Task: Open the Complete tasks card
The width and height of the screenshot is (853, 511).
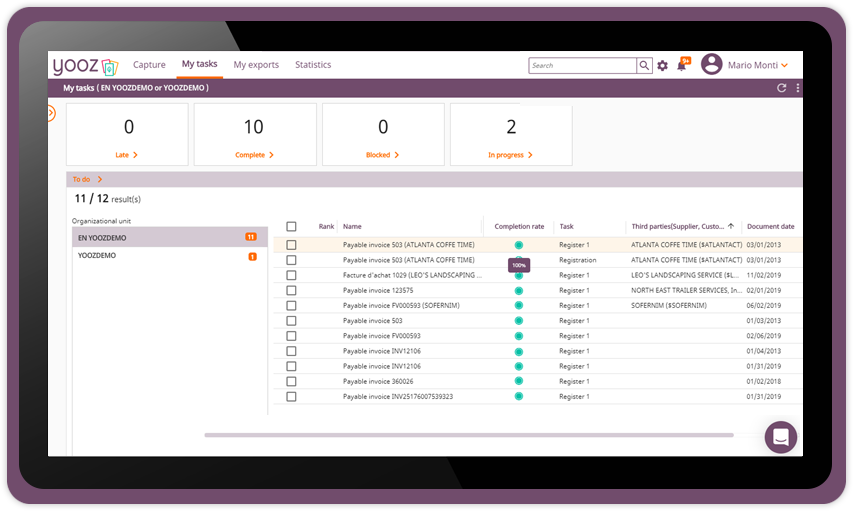Action: (x=255, y=134)
